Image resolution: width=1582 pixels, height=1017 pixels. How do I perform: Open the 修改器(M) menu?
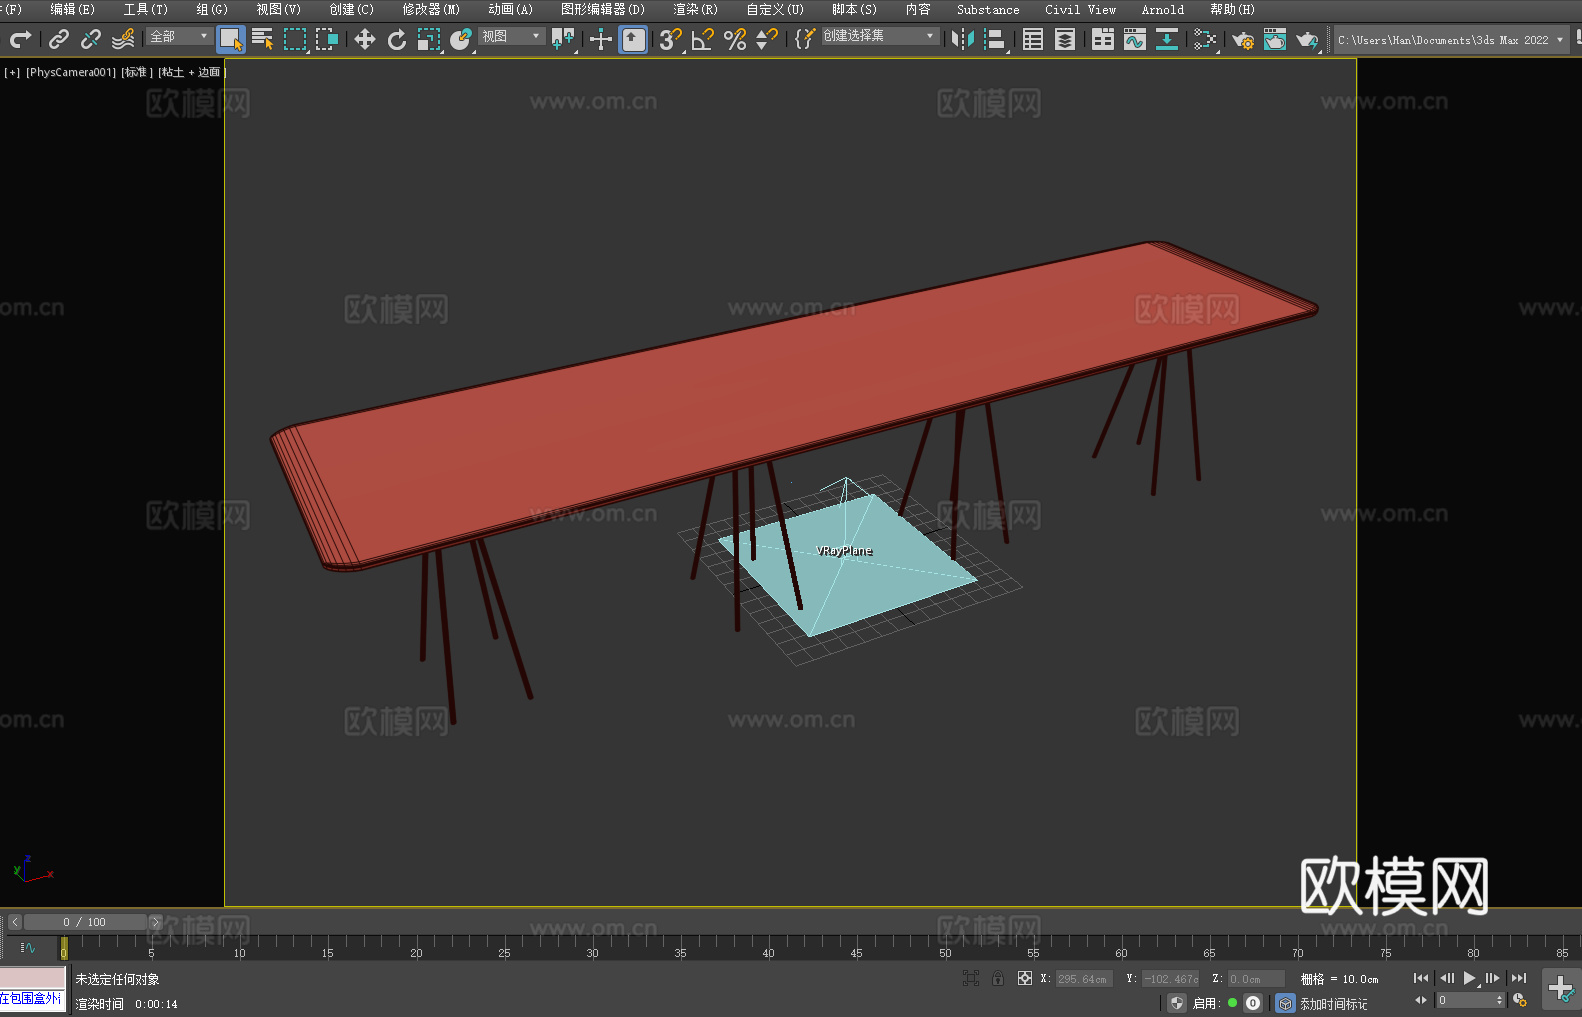[431, 9]
